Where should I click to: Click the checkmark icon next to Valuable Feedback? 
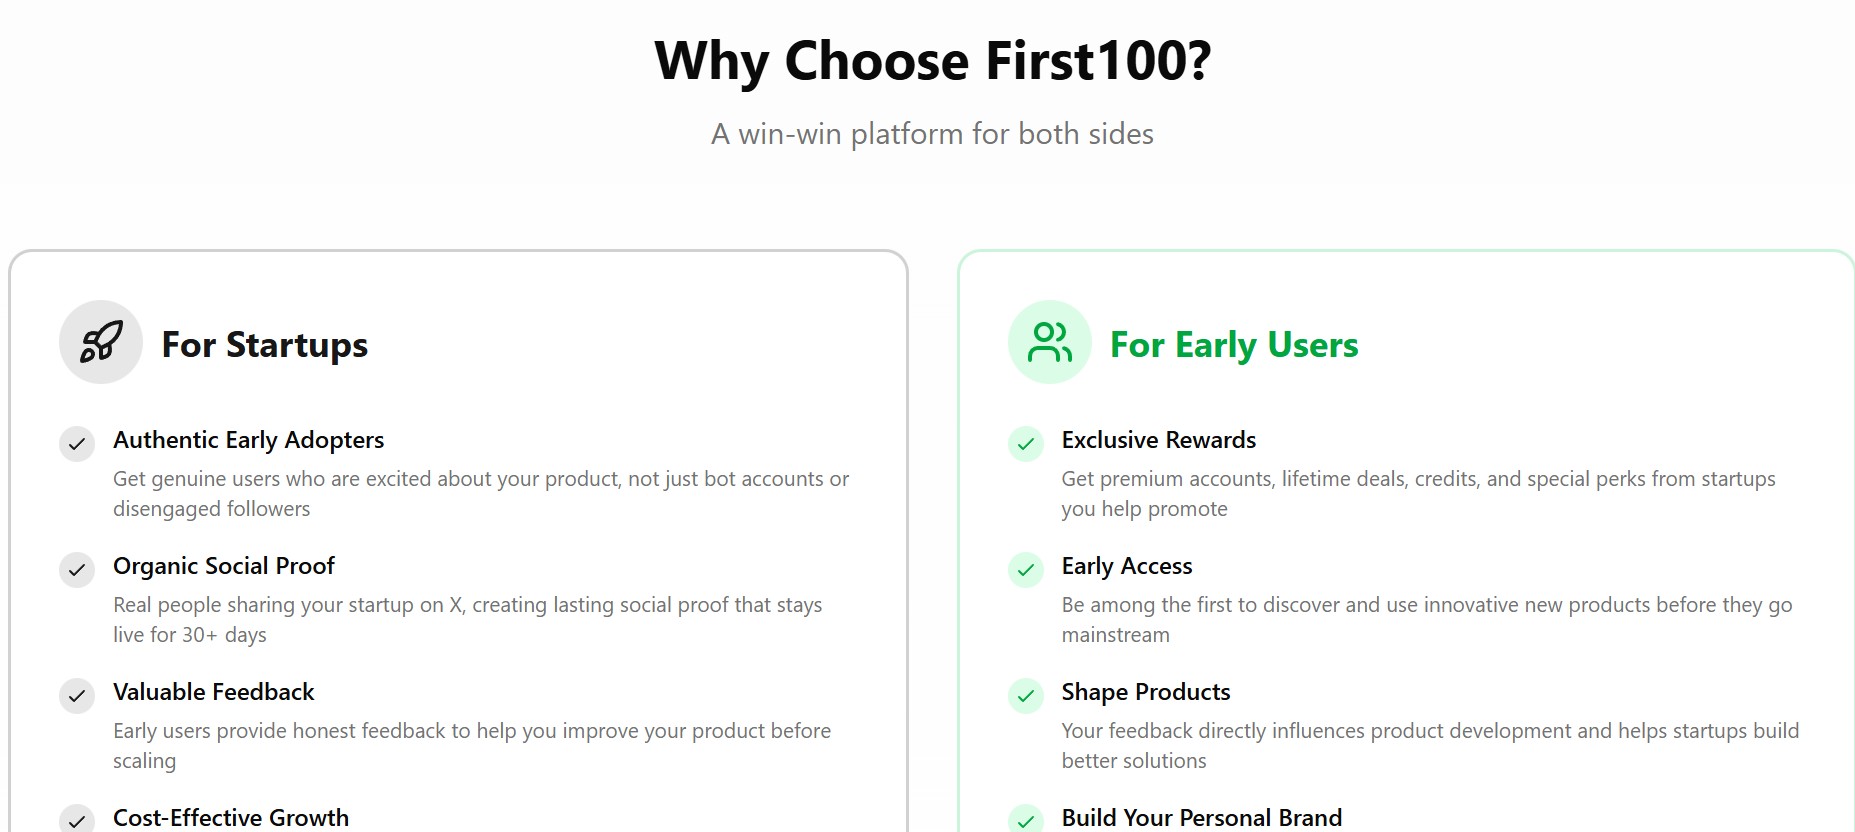(77, 696)
